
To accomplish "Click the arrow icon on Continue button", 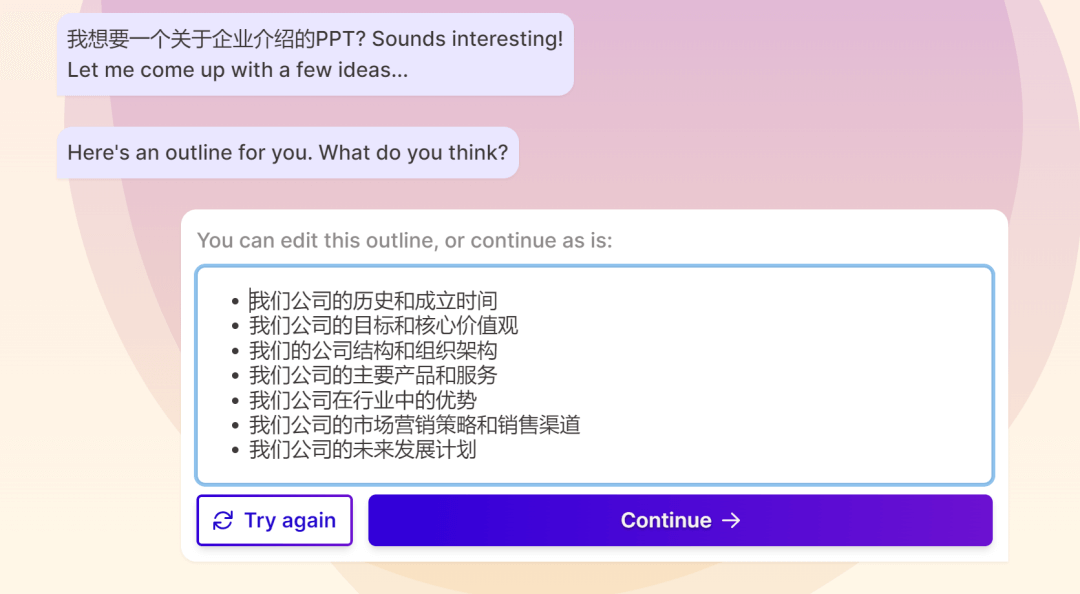I will coord(731,520).
